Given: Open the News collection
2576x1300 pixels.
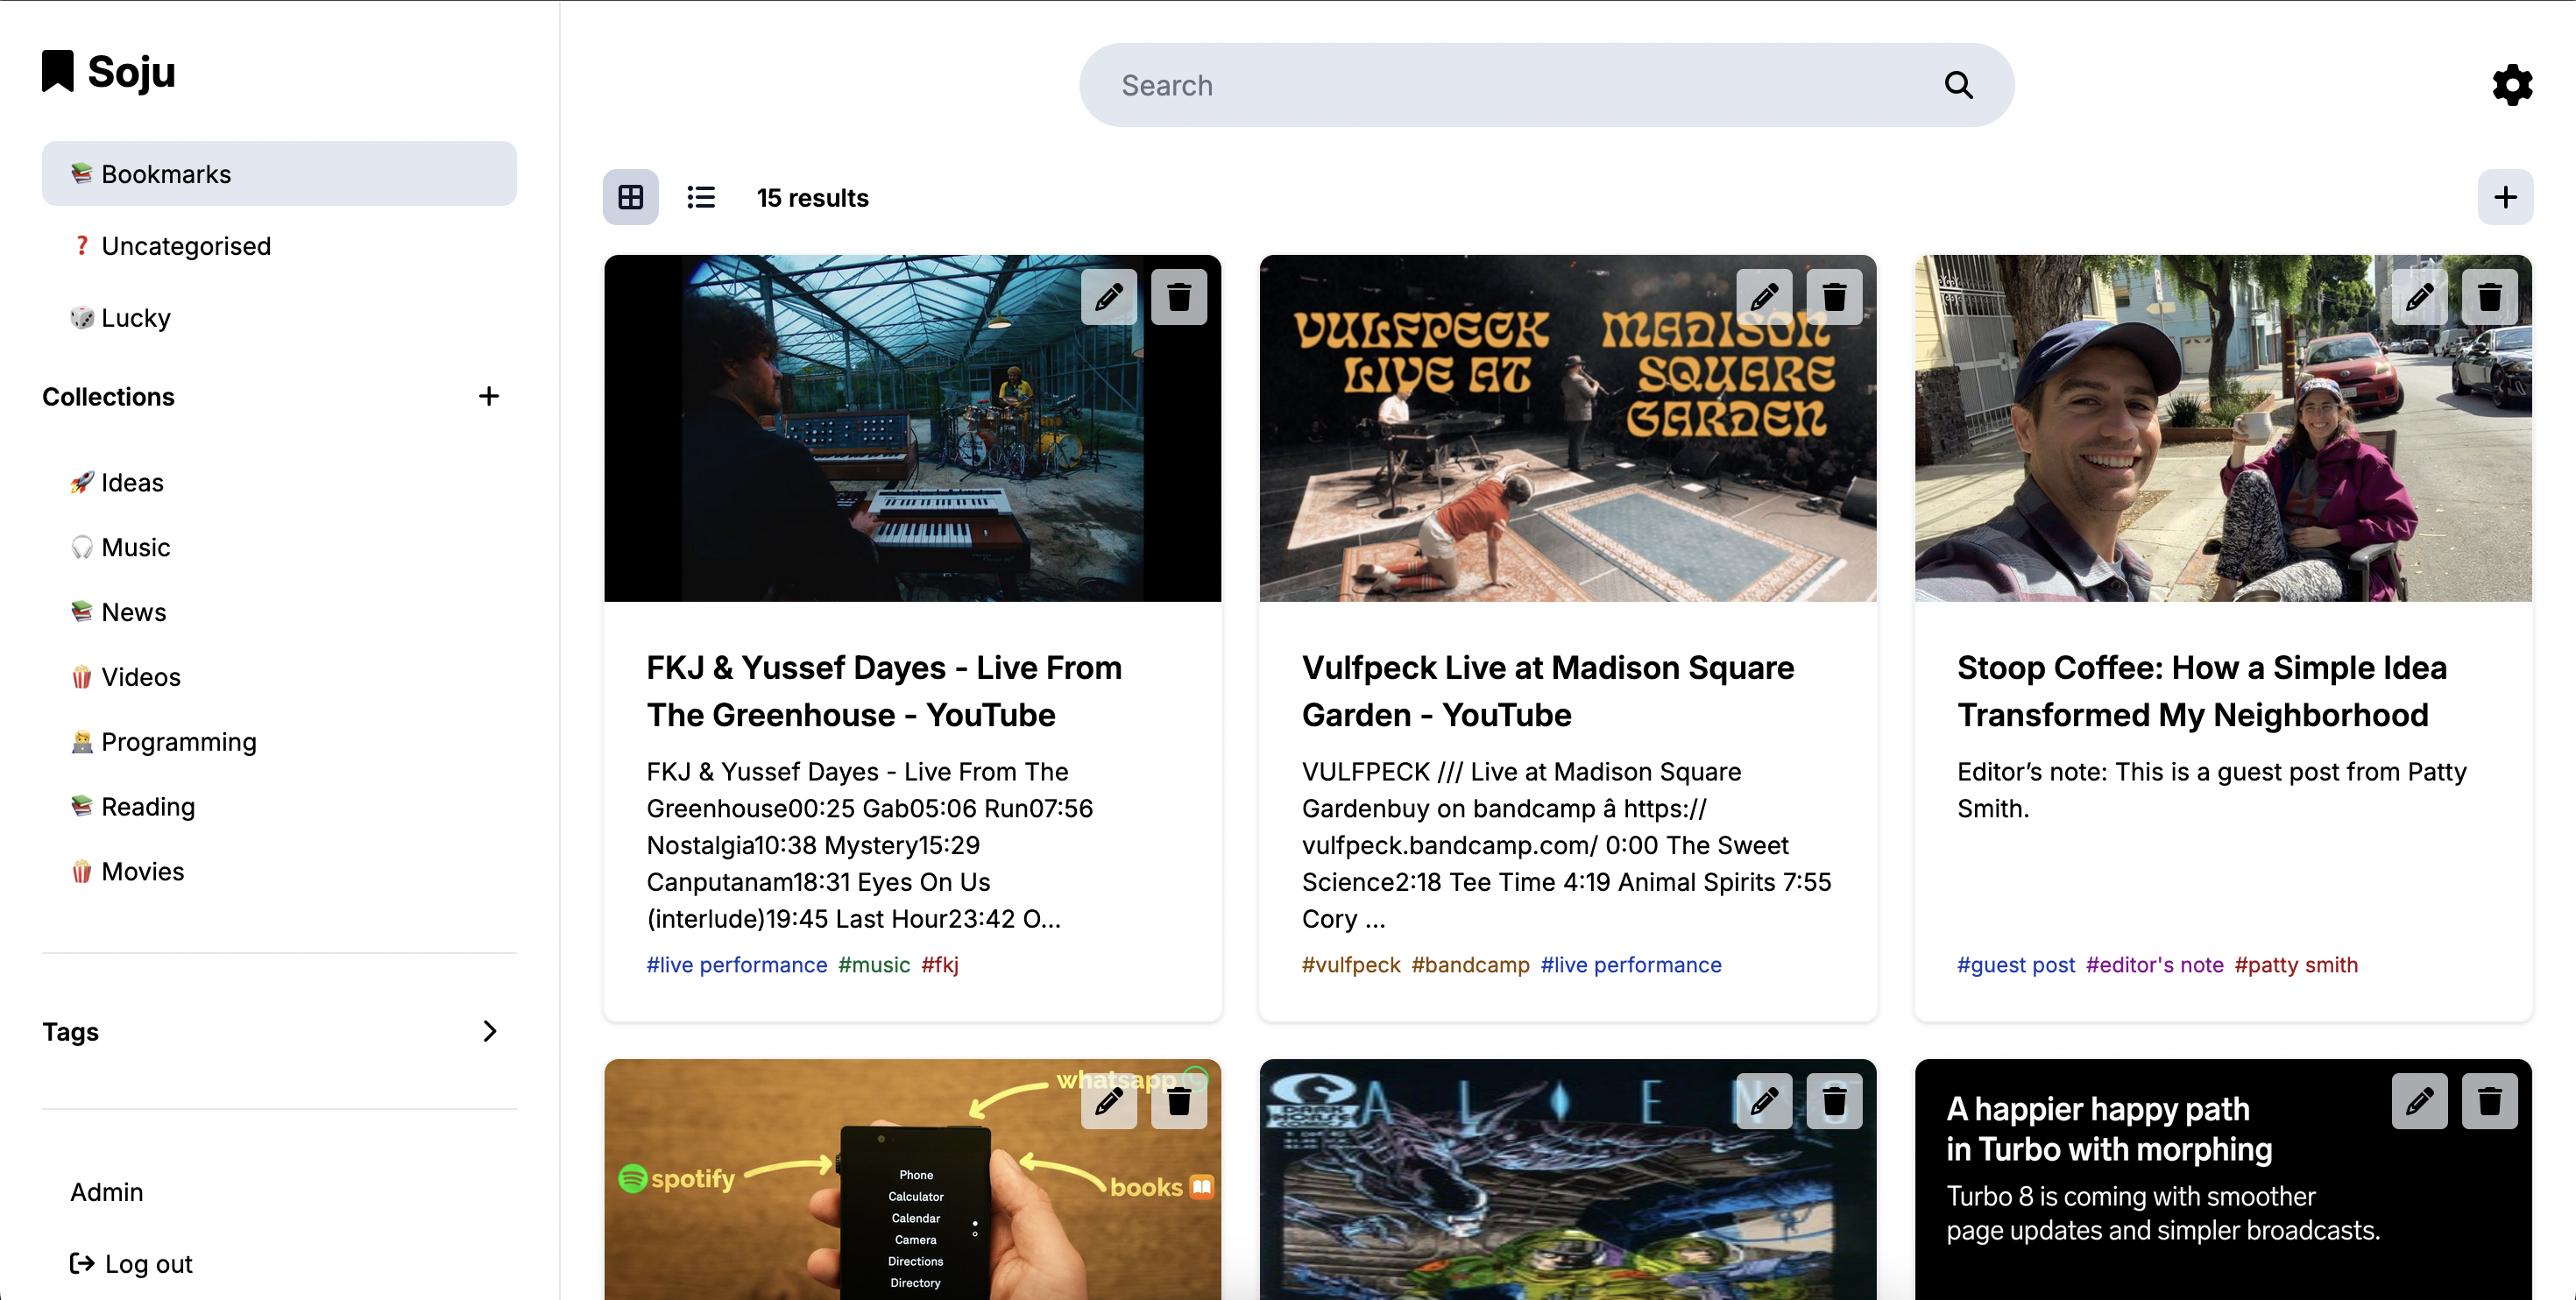Looking at the screenshot, I should point(279,612).
